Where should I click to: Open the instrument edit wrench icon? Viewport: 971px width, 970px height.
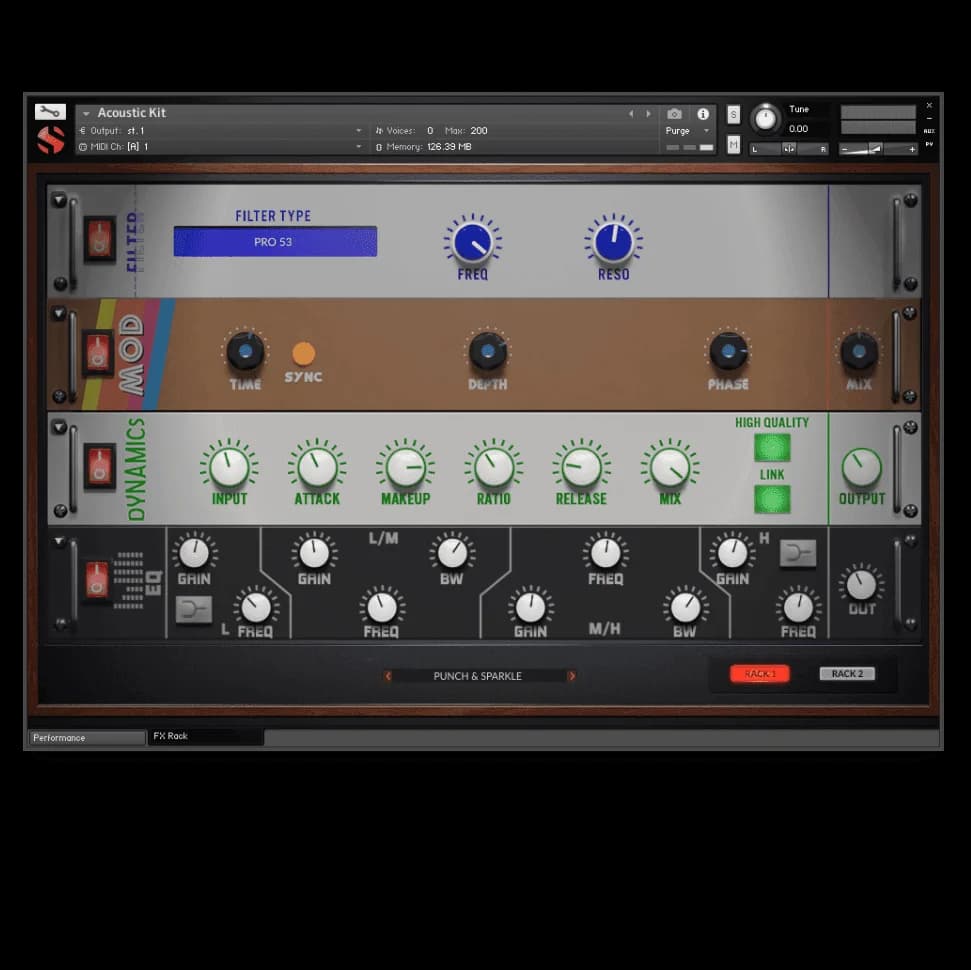50,111
